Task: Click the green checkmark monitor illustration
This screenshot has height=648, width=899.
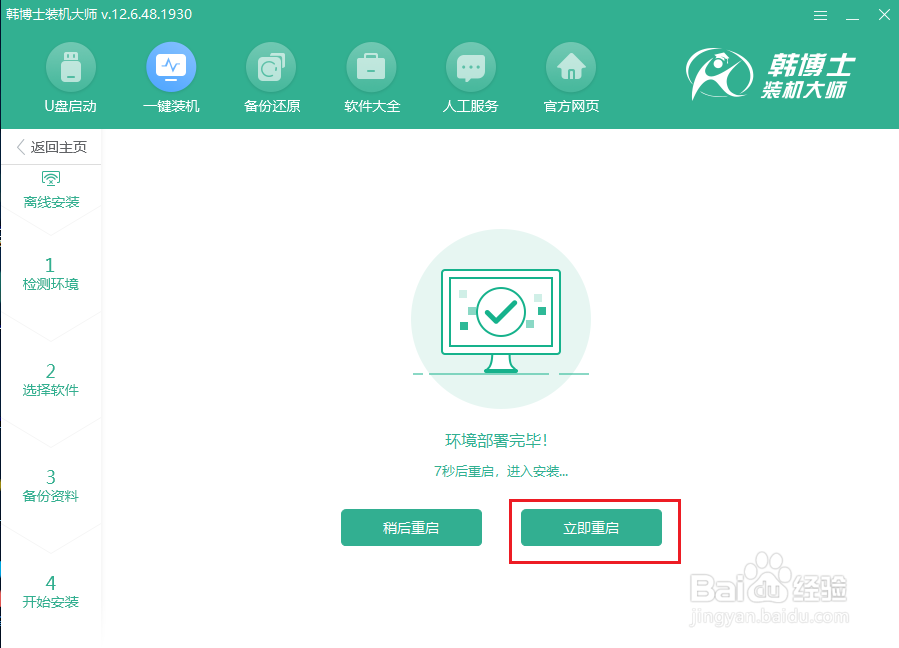Action: pyautogui.click(x=500, y=315)
